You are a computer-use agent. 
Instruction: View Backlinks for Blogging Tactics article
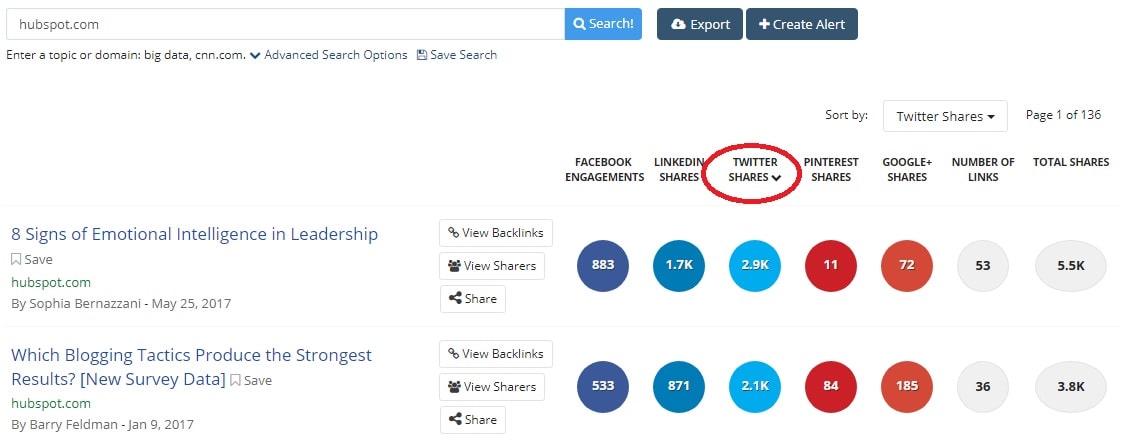click(495, 354)
